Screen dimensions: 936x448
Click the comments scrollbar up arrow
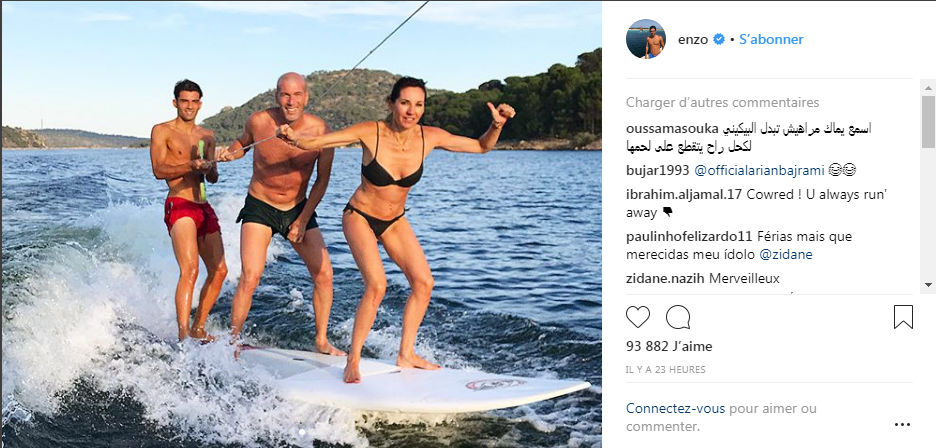[x=928, y=88]
